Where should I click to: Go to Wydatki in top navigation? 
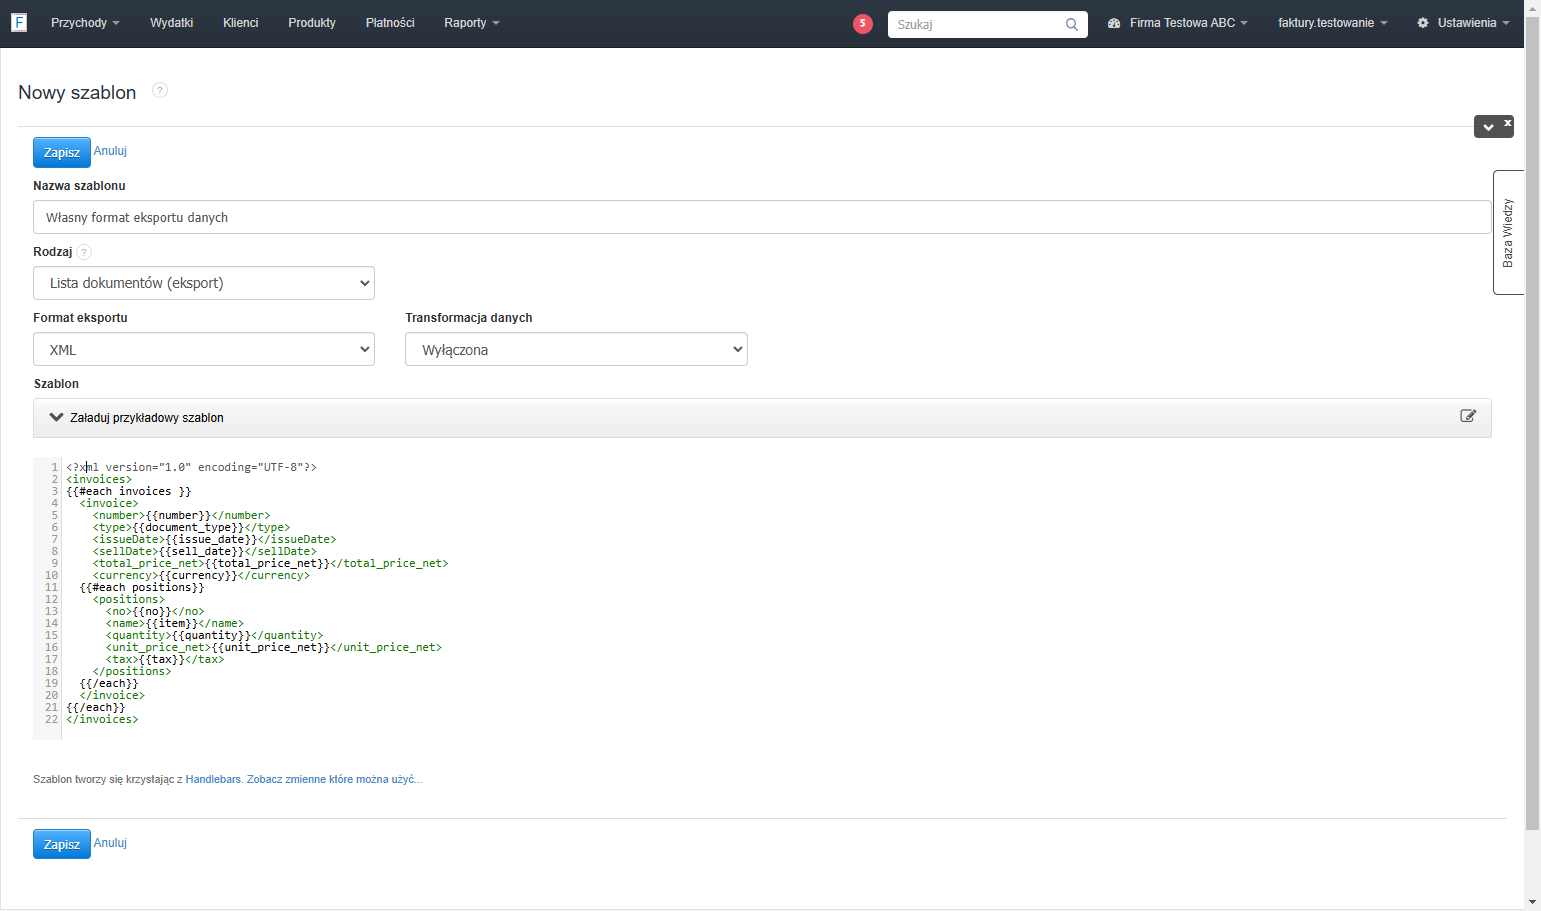pyautogui.click(x=171, y=23)
